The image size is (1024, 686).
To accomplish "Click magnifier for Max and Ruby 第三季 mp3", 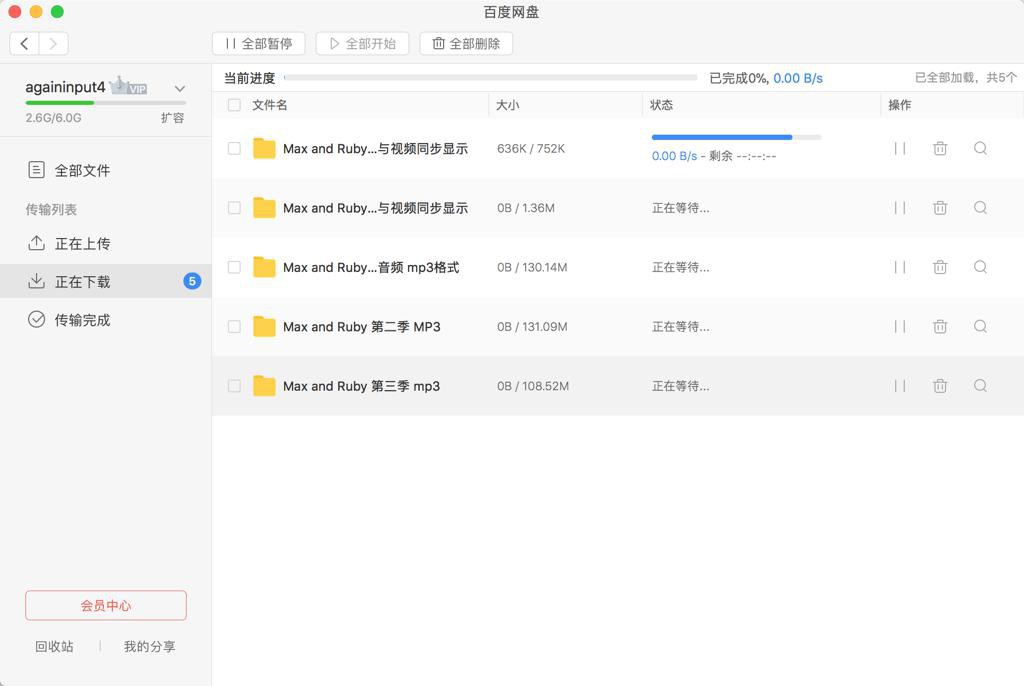I will coord(980,386).
